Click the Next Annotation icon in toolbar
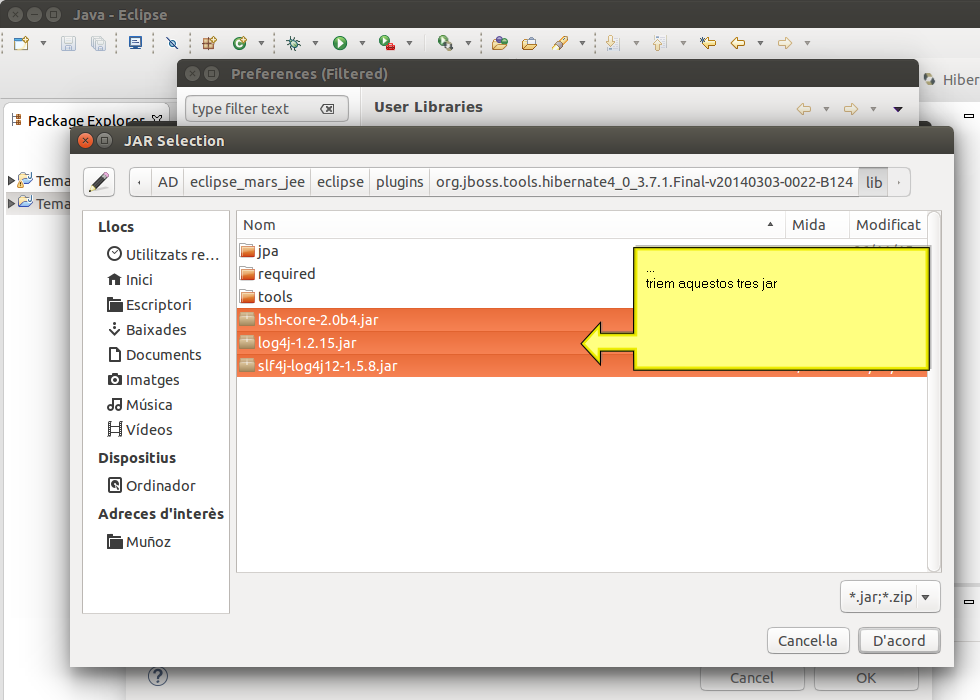Viewport: 980px width, 700px height. tap(613, 43)
